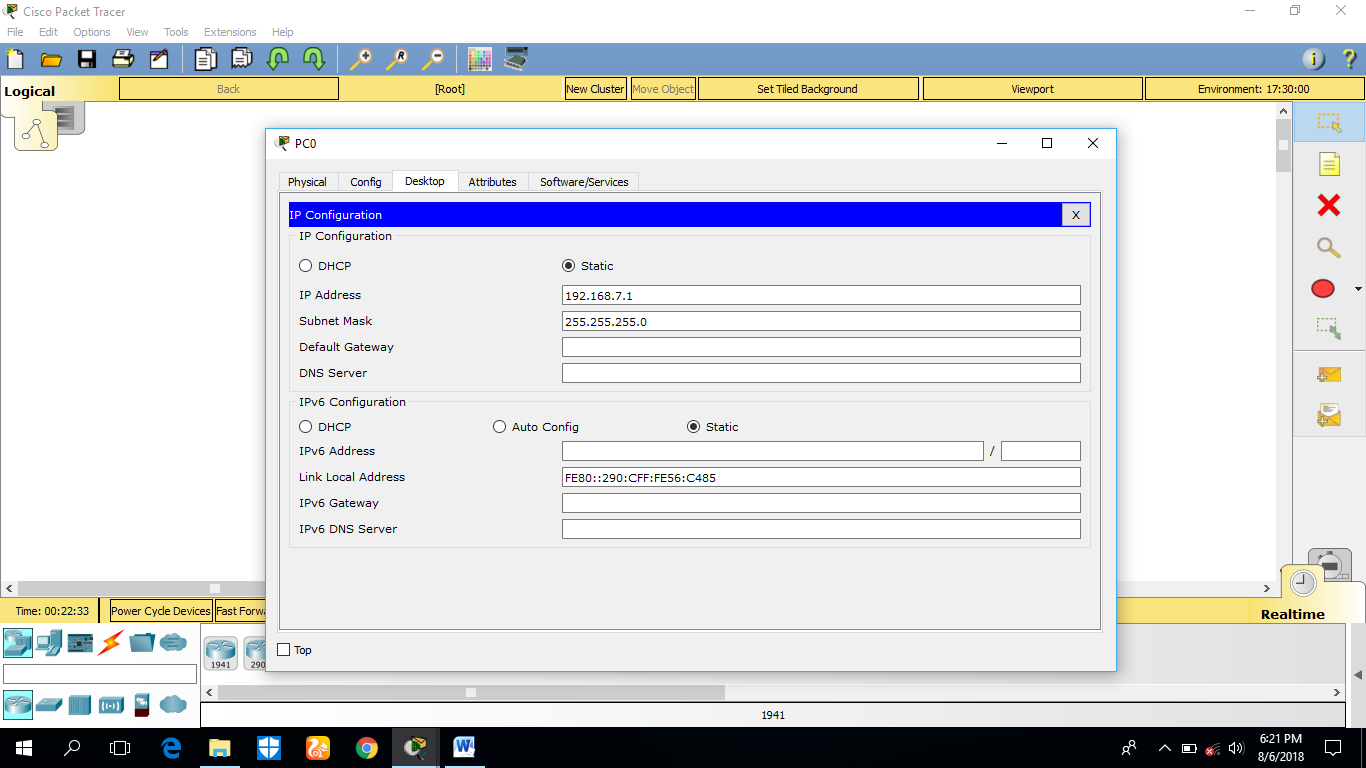Click the Set Tiled Background button
Image resolution: width=1366 pixels, height=768 pixels.
(x=807, y=88)
